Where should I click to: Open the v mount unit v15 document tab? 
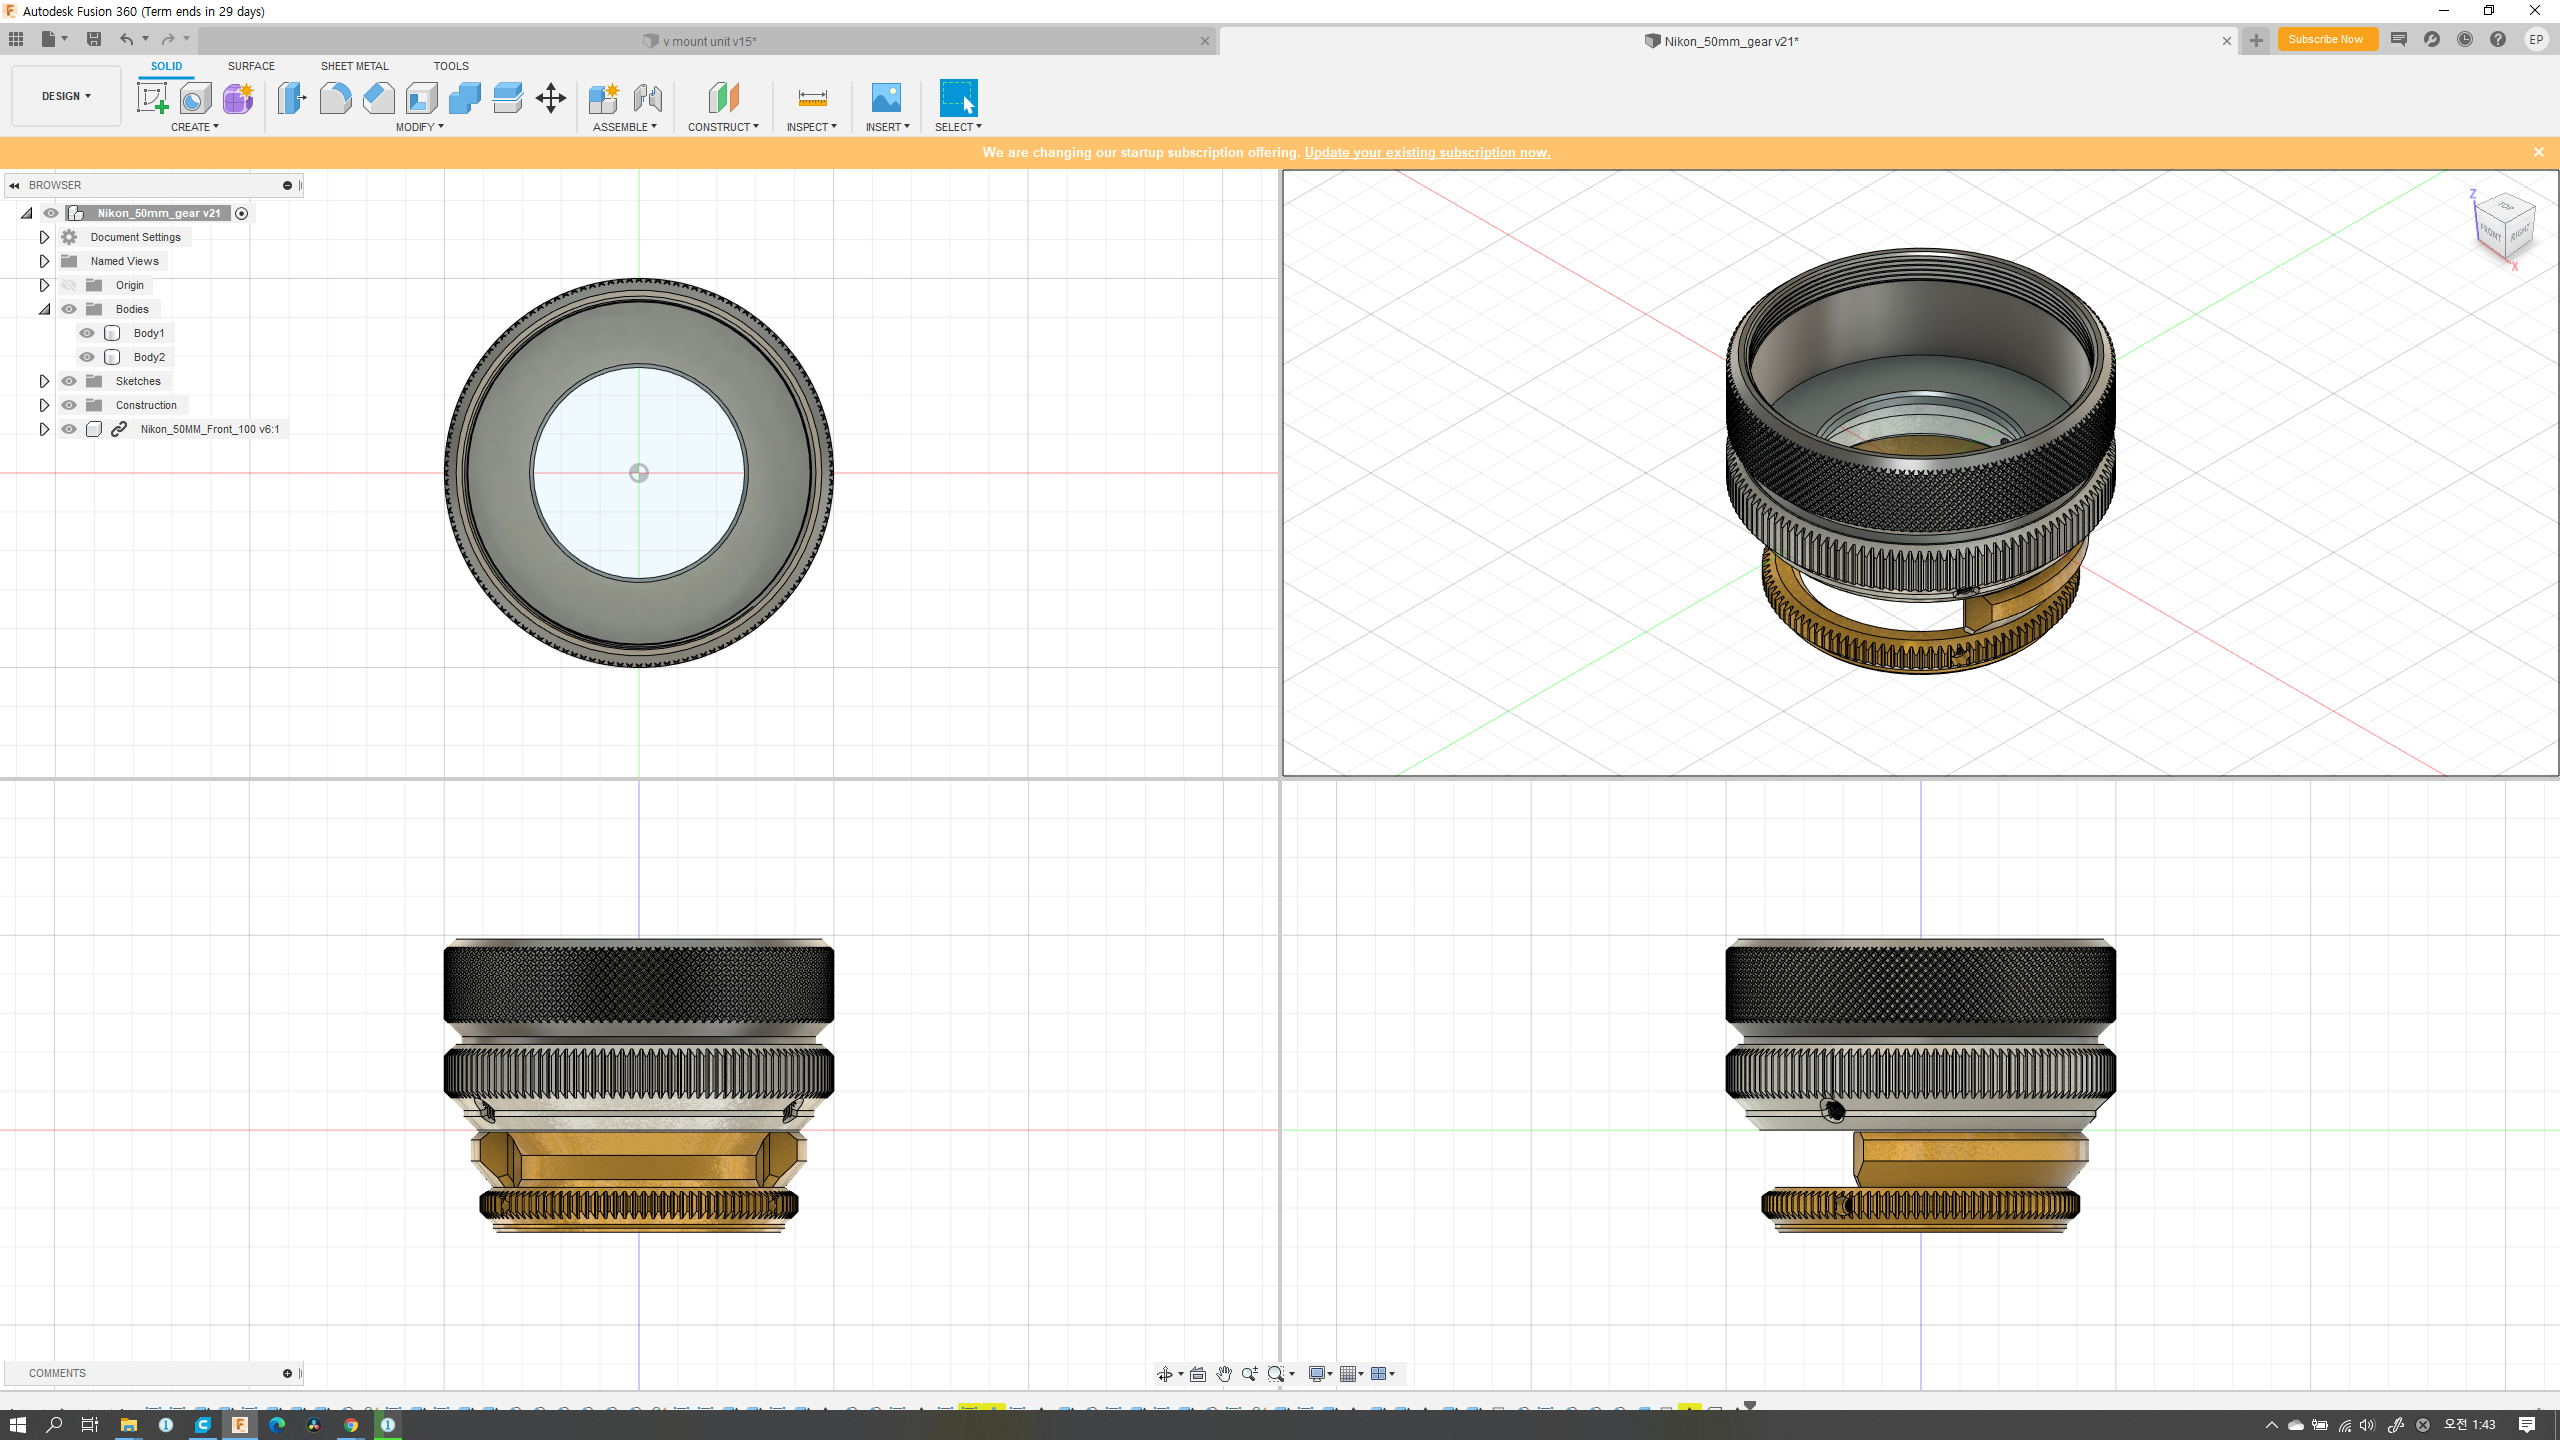click(x=708, y=41)
